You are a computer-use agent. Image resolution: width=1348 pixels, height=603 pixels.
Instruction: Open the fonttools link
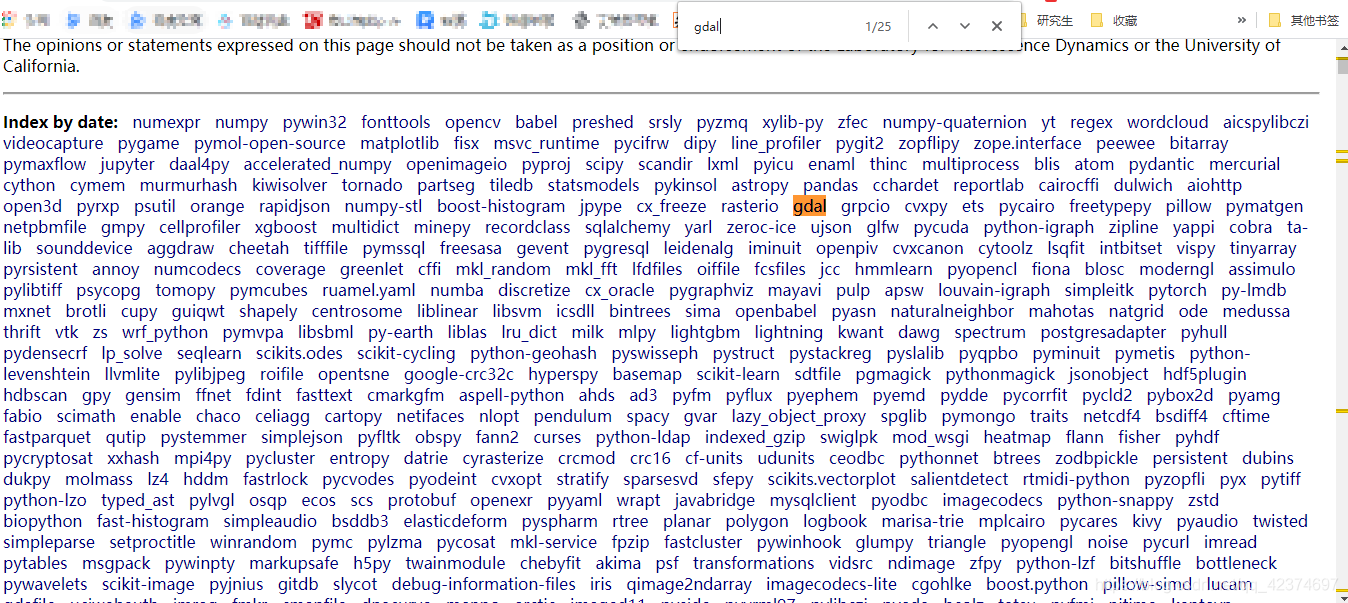[396, 122]
